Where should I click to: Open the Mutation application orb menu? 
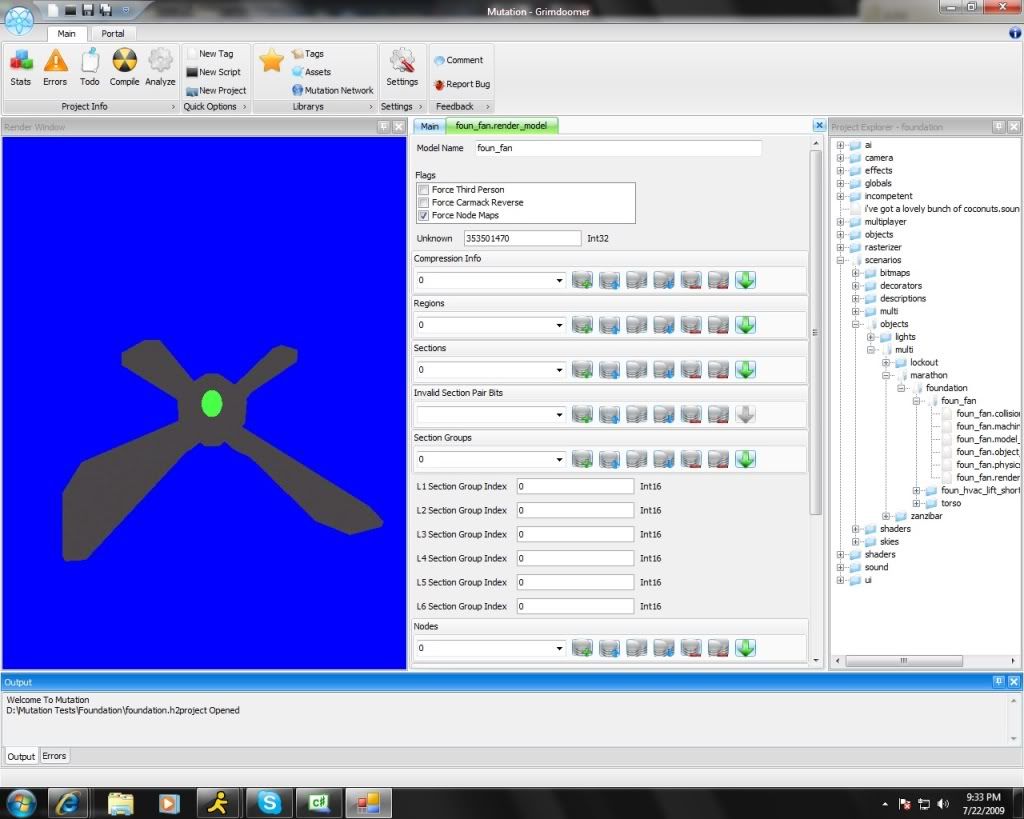tap(19, 20)
